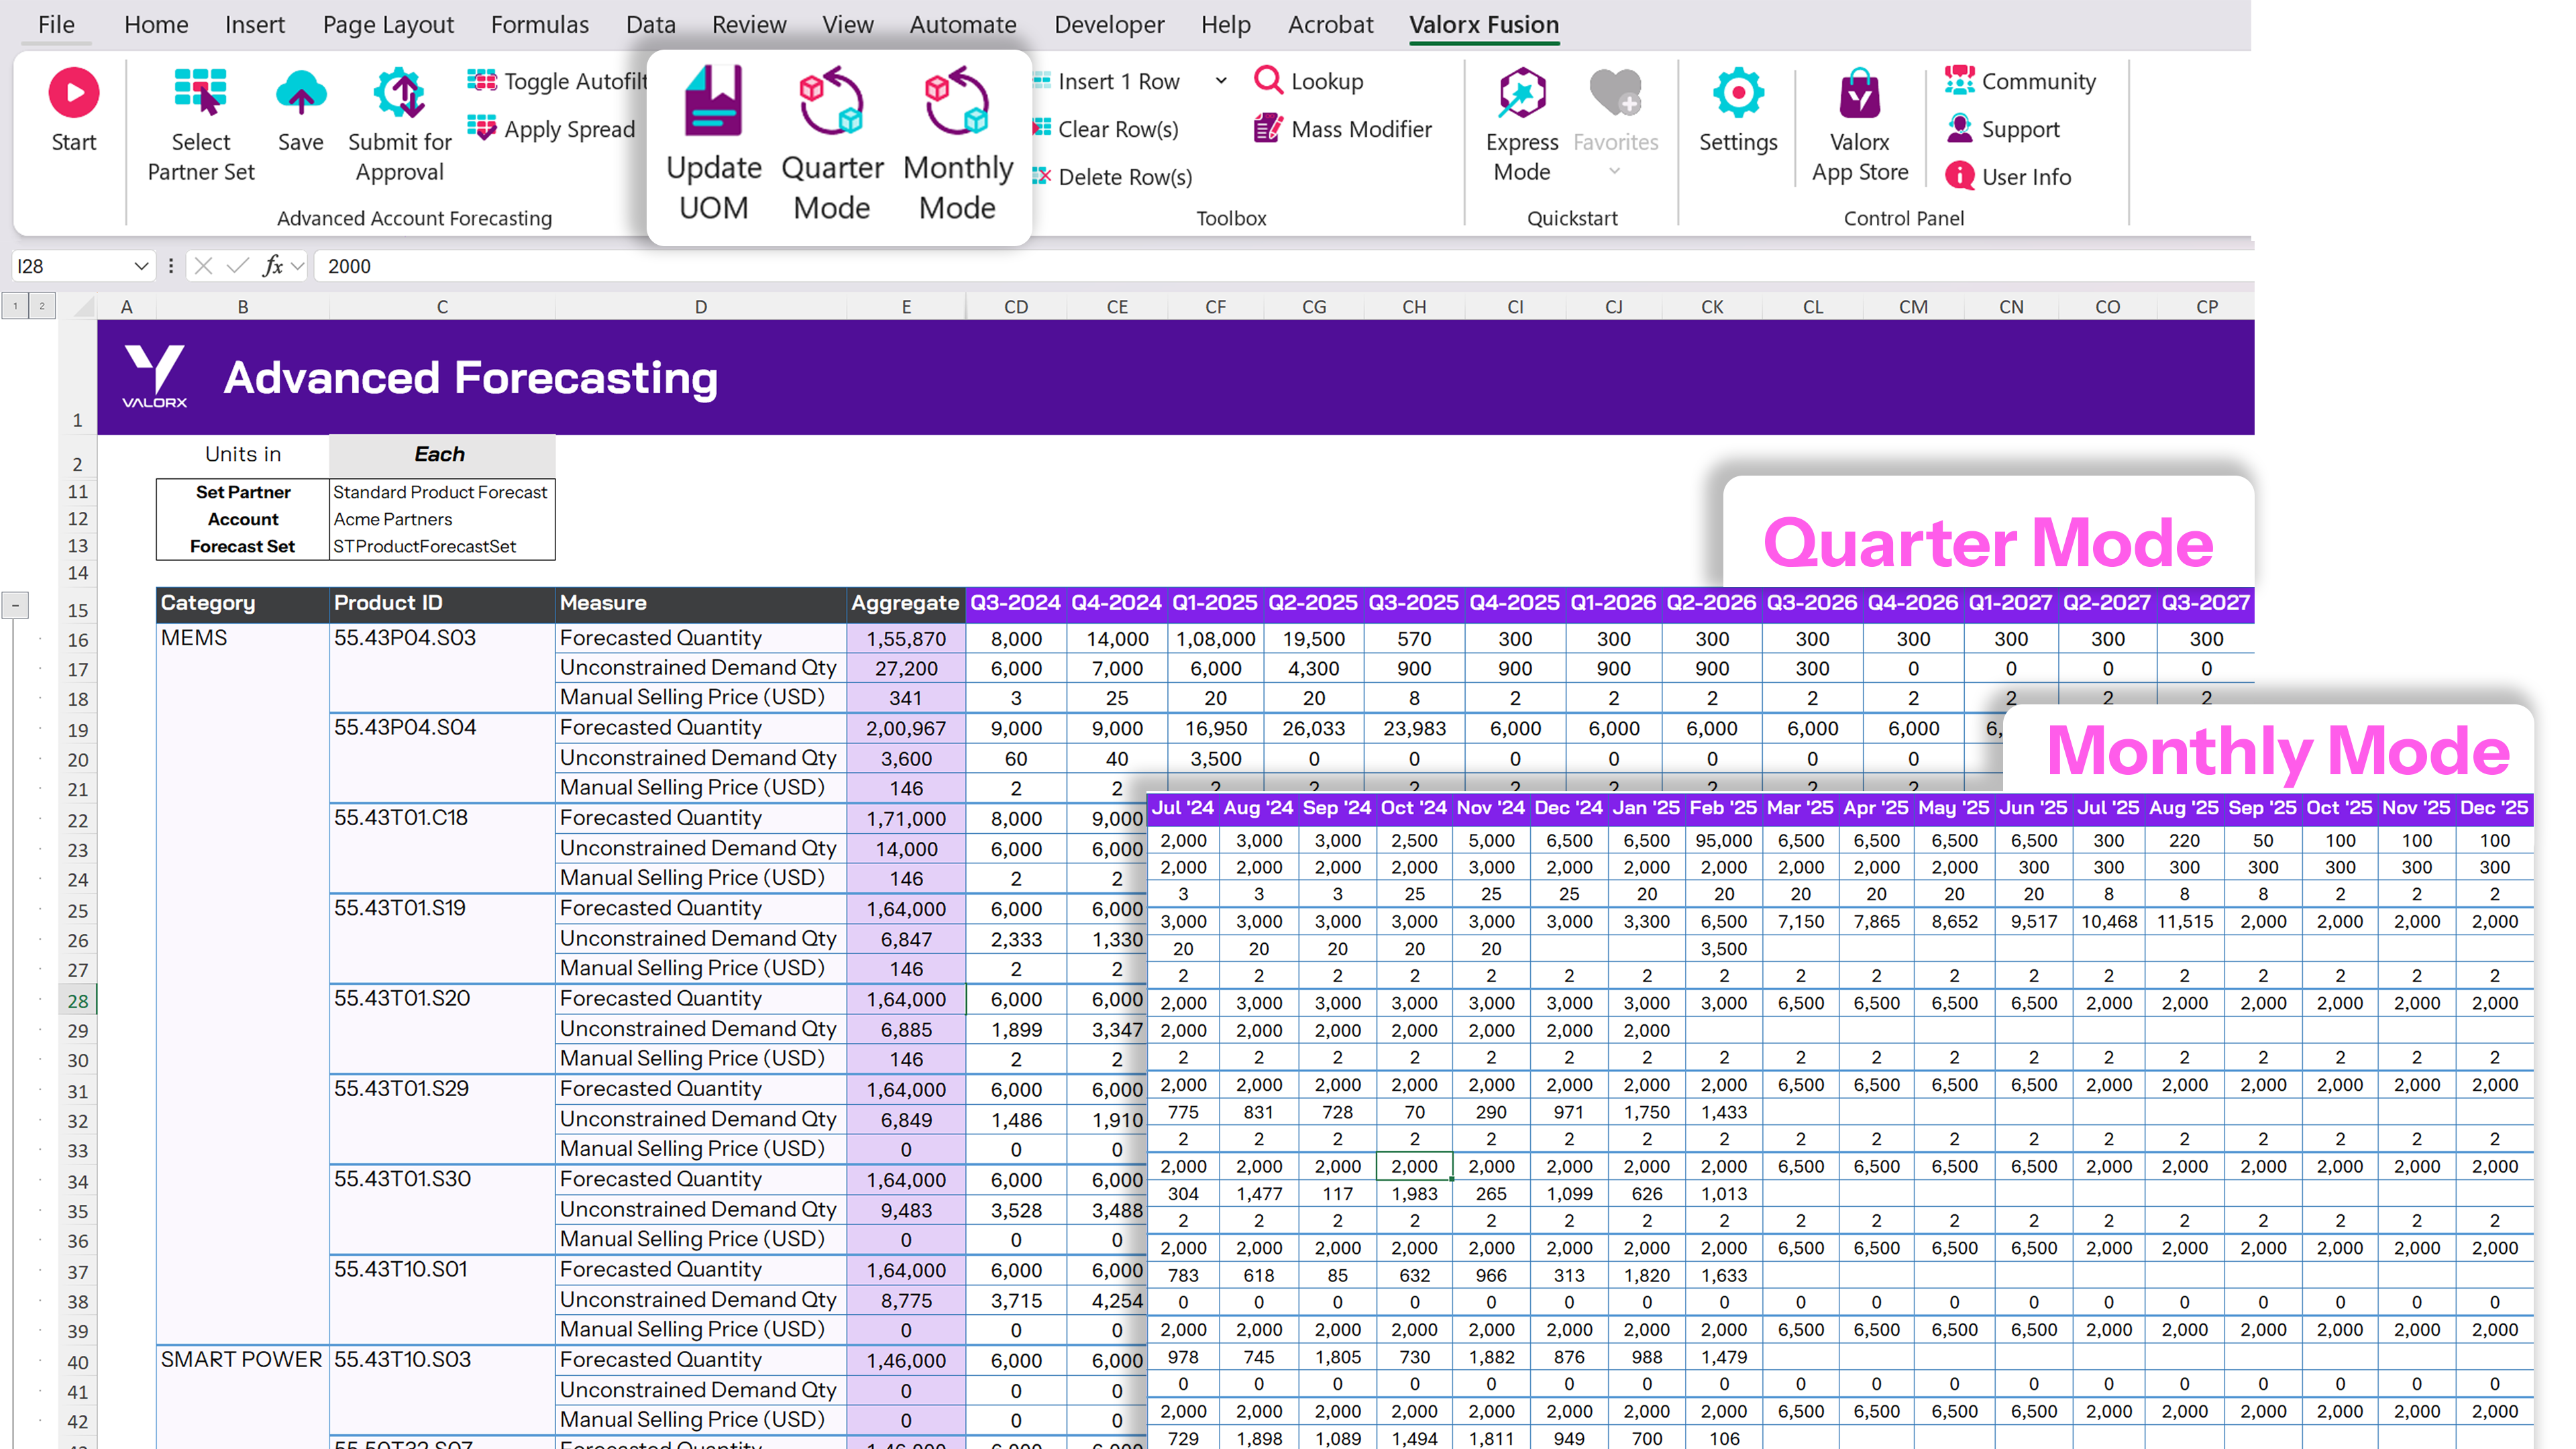Click Submit for Approval icon
The image size is (2576, 1449).
coord(400,94)
